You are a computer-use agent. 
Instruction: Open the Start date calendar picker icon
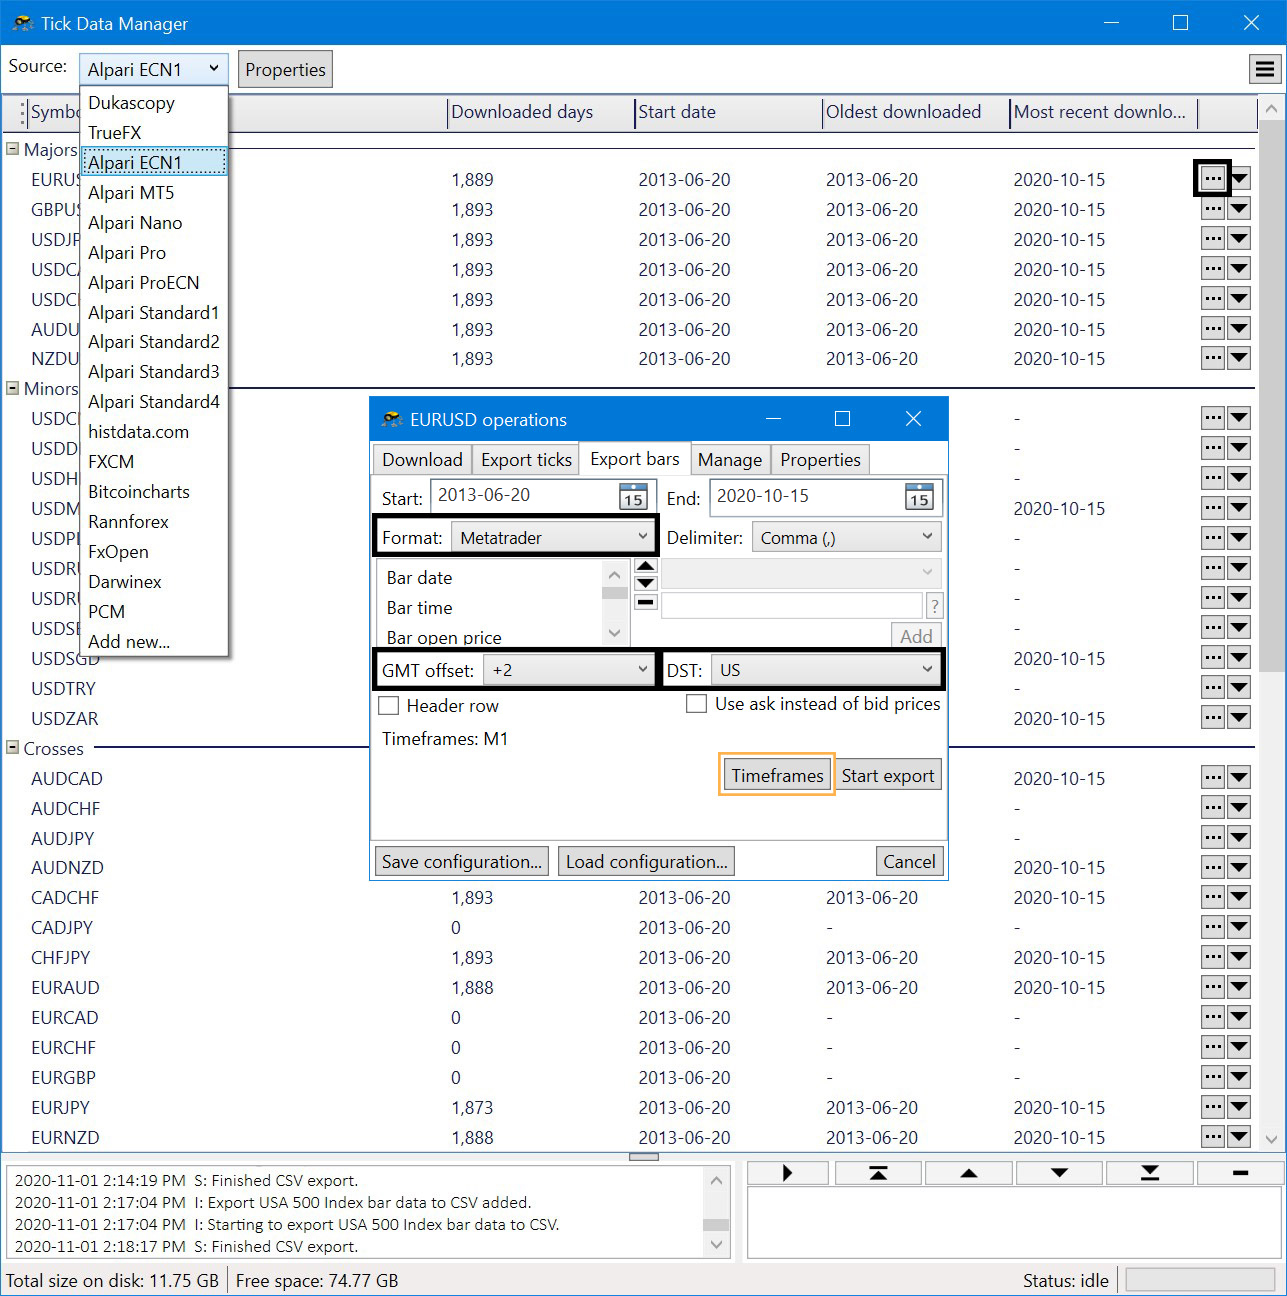tap(633, 496)
